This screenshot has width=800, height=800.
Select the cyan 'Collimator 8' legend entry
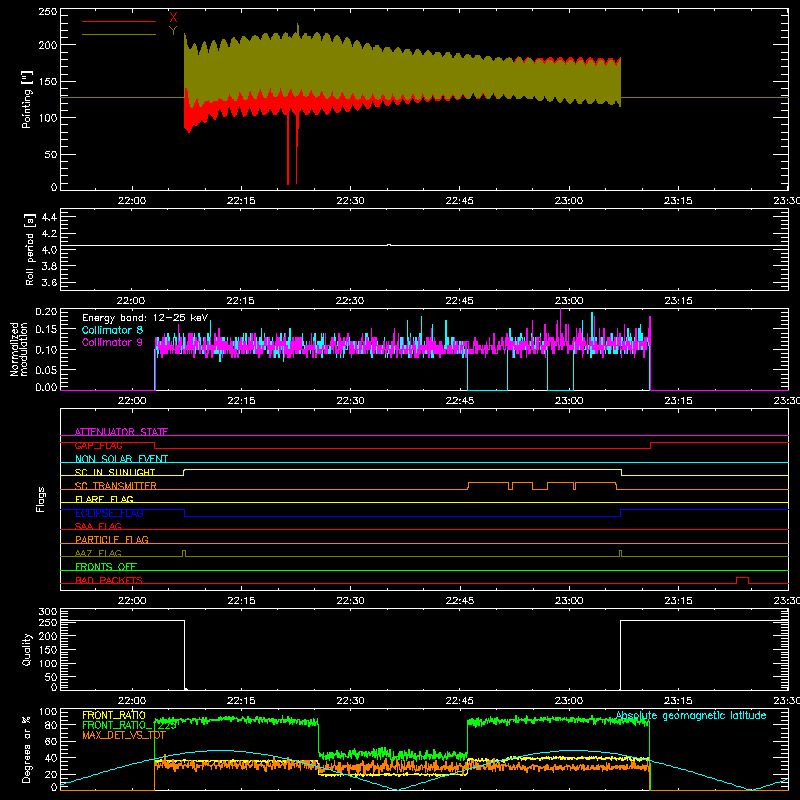tap(112, 330)
